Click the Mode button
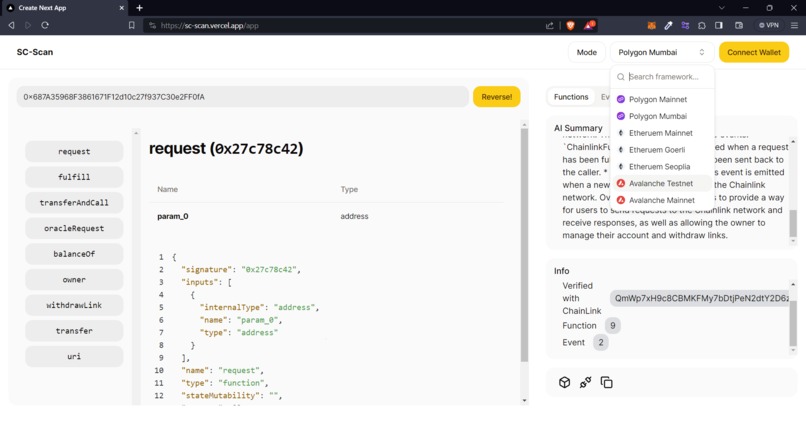Viewport: 806px width, 426px height. (x=587, y=52)
